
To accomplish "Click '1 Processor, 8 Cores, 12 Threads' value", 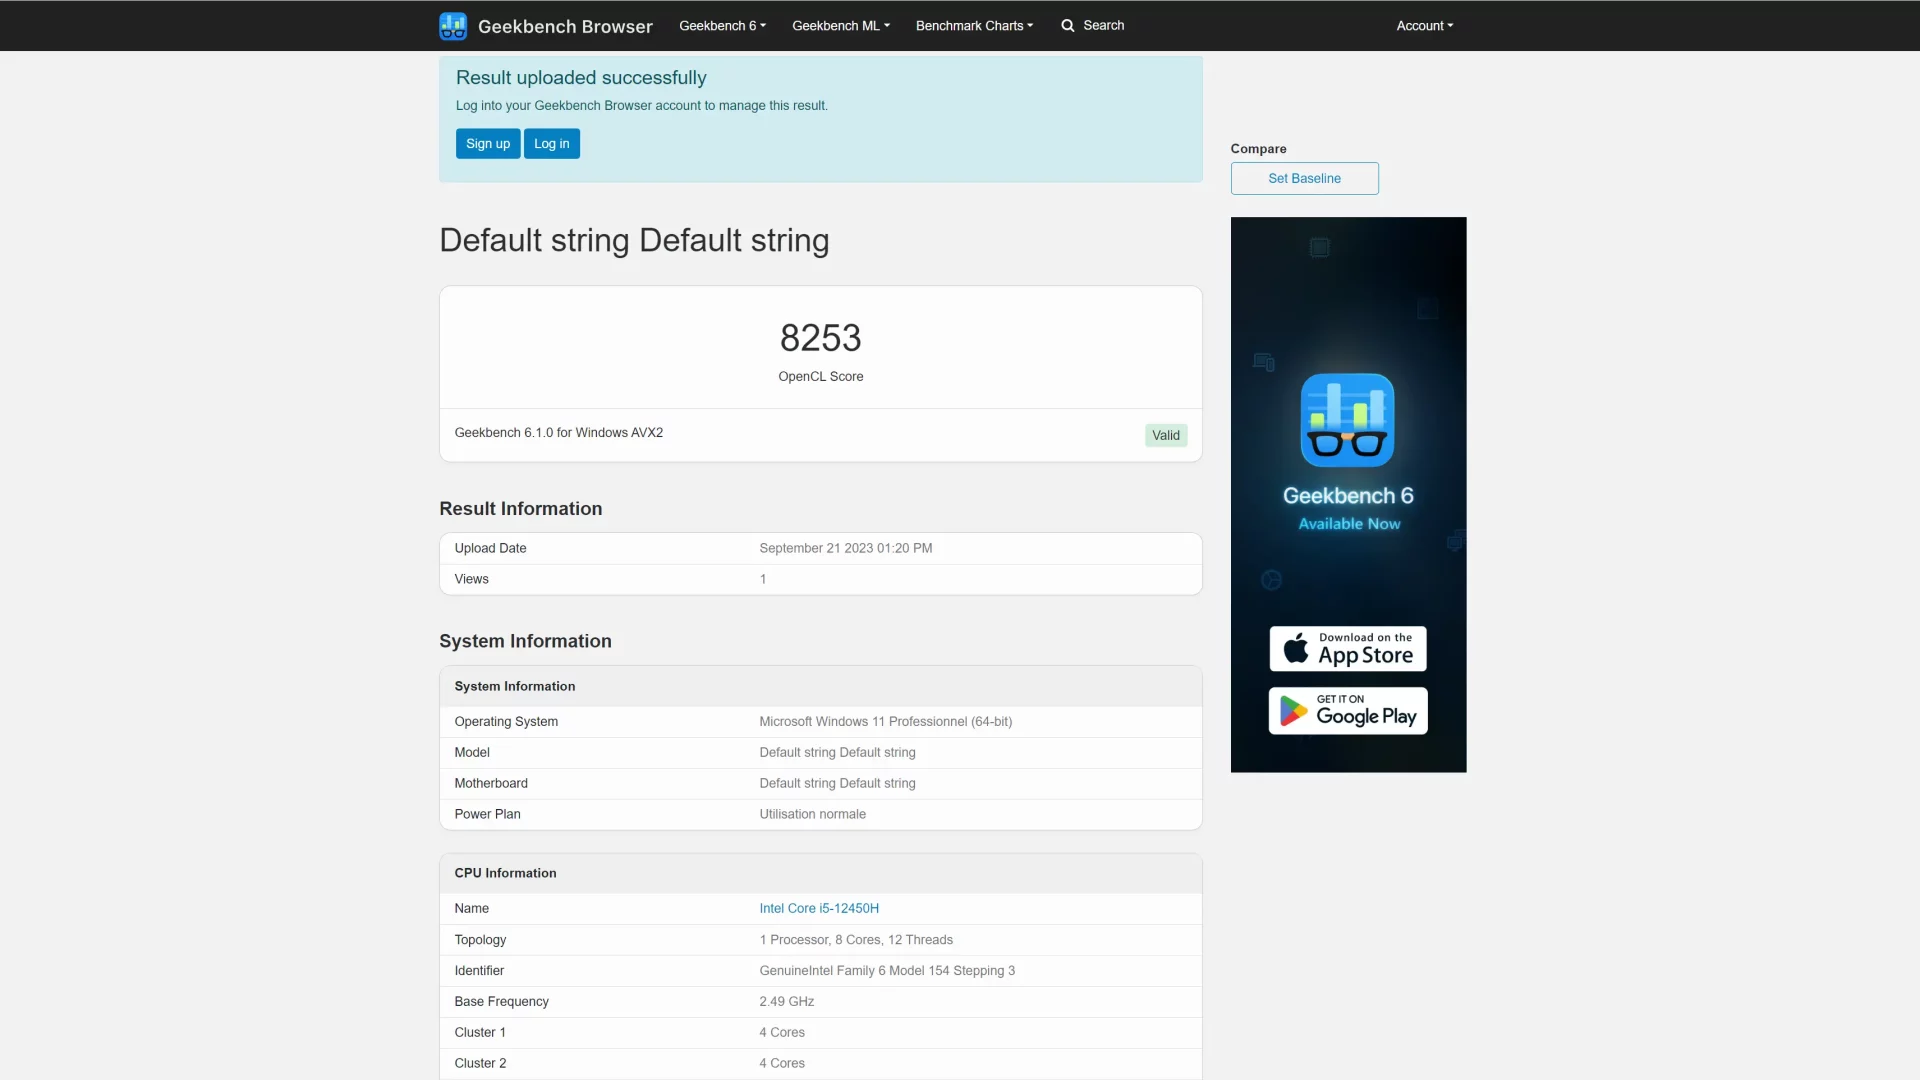I will (x=856, y=940).
